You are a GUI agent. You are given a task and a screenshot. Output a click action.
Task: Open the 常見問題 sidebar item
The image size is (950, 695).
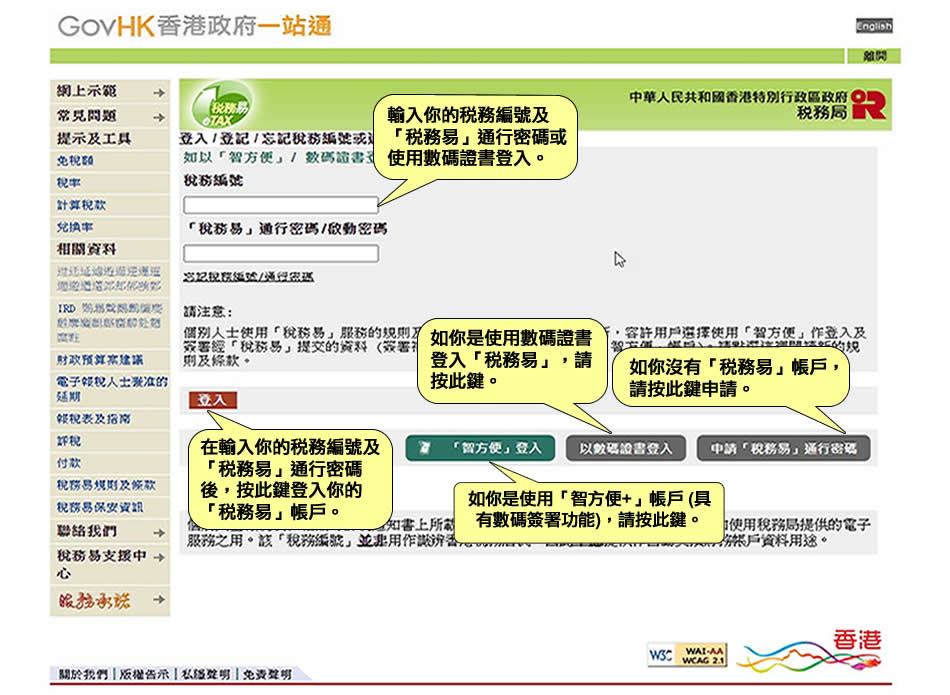click(110, 116)
